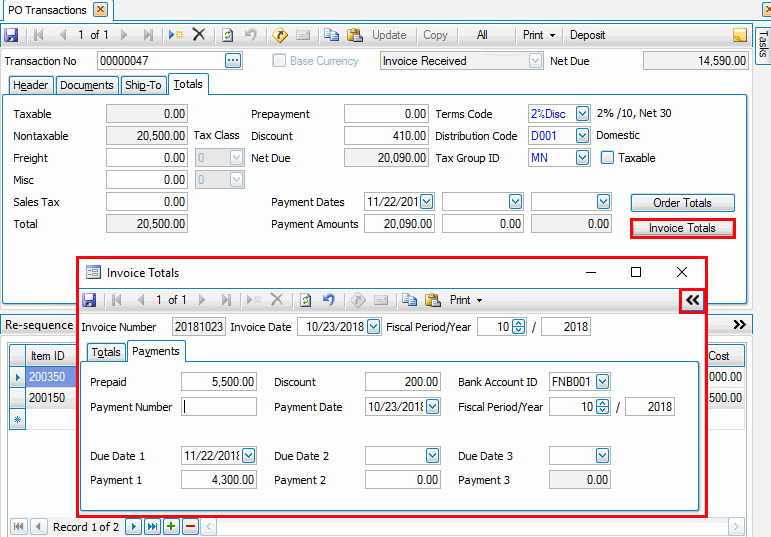Click the Save icon in PO Transactions toolbar
Screen dimensions: 771x537
(x=11, y=35)
